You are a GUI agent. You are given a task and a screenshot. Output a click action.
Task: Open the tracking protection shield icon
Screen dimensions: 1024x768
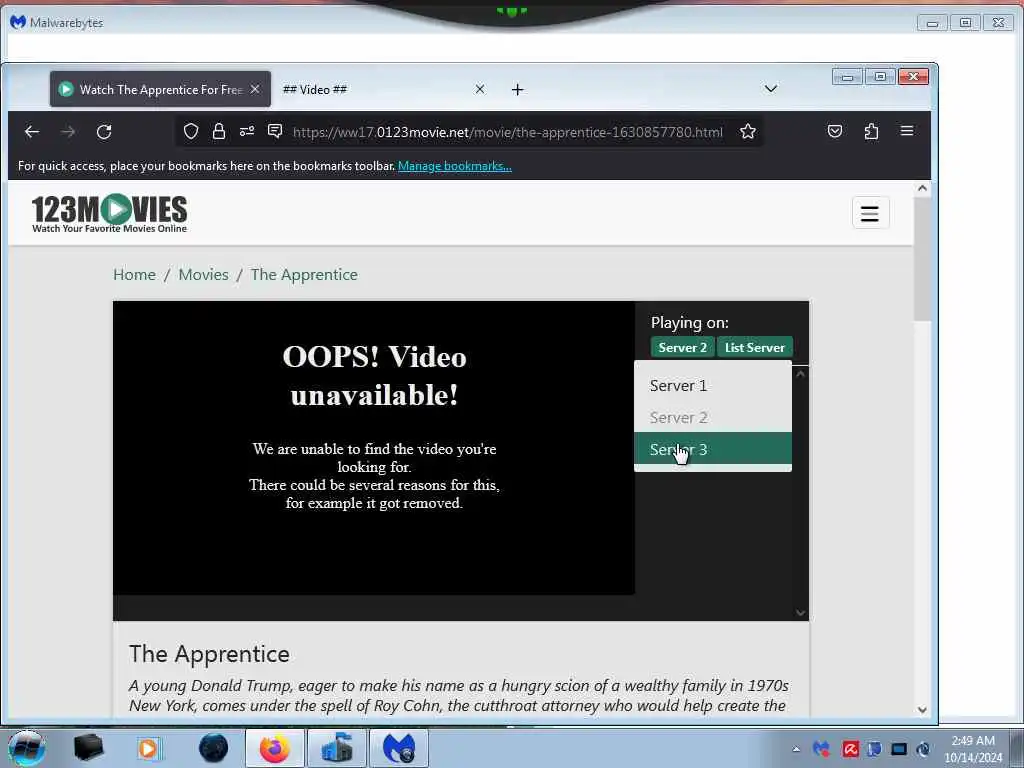point(191,131)
